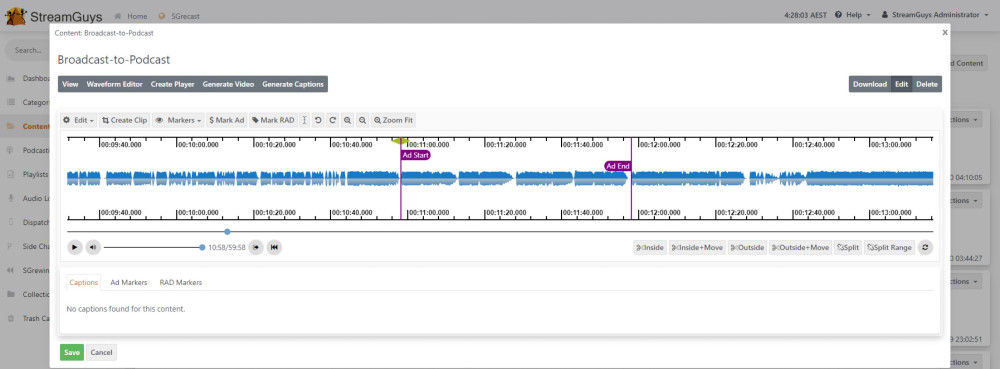Open the Help dropdown menu
This screenshot has width=1000, height=369.
(852, 15)
